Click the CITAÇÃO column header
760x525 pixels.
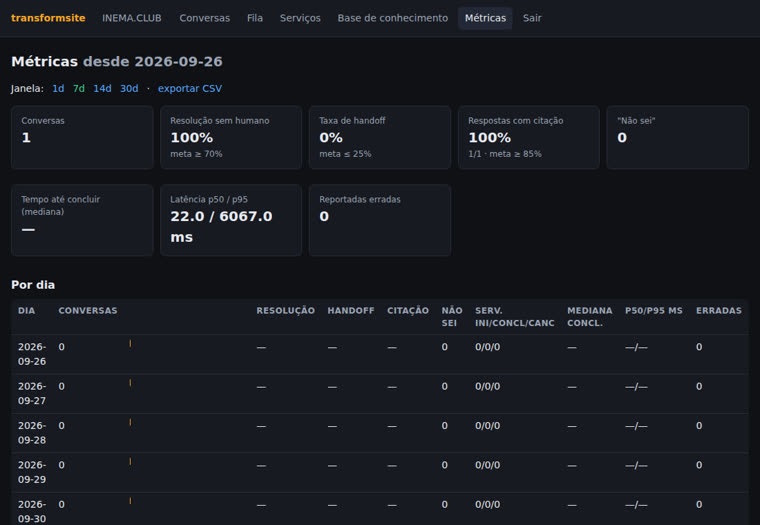tap(408, 310)
